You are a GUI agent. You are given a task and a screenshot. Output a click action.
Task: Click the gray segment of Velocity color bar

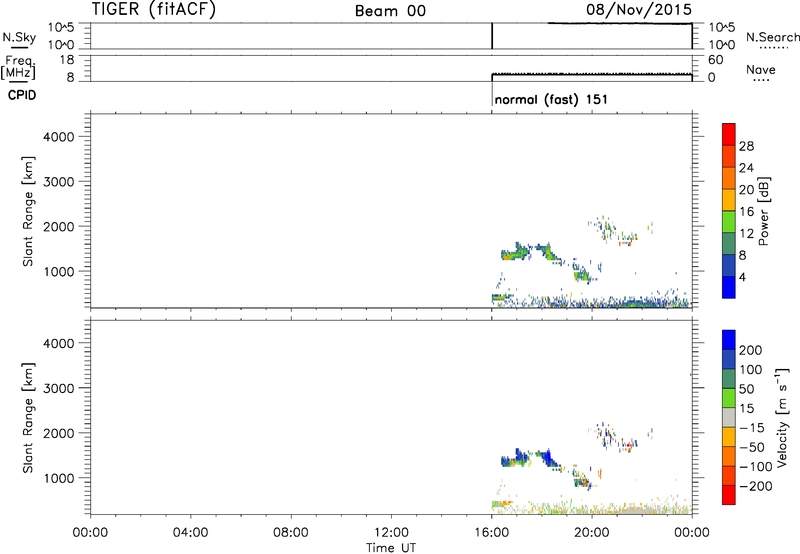coord(729,417)
